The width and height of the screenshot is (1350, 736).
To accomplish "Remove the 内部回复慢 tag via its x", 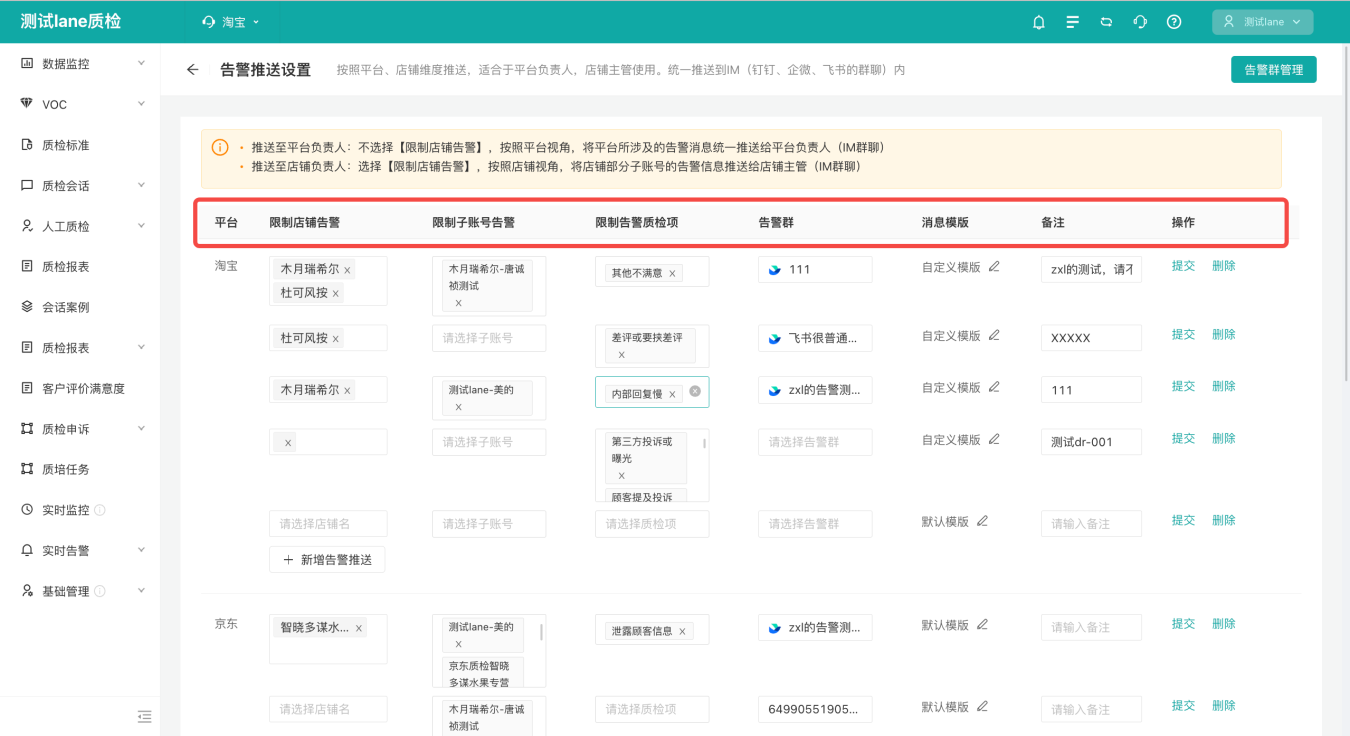I will (x=672, y=394).
